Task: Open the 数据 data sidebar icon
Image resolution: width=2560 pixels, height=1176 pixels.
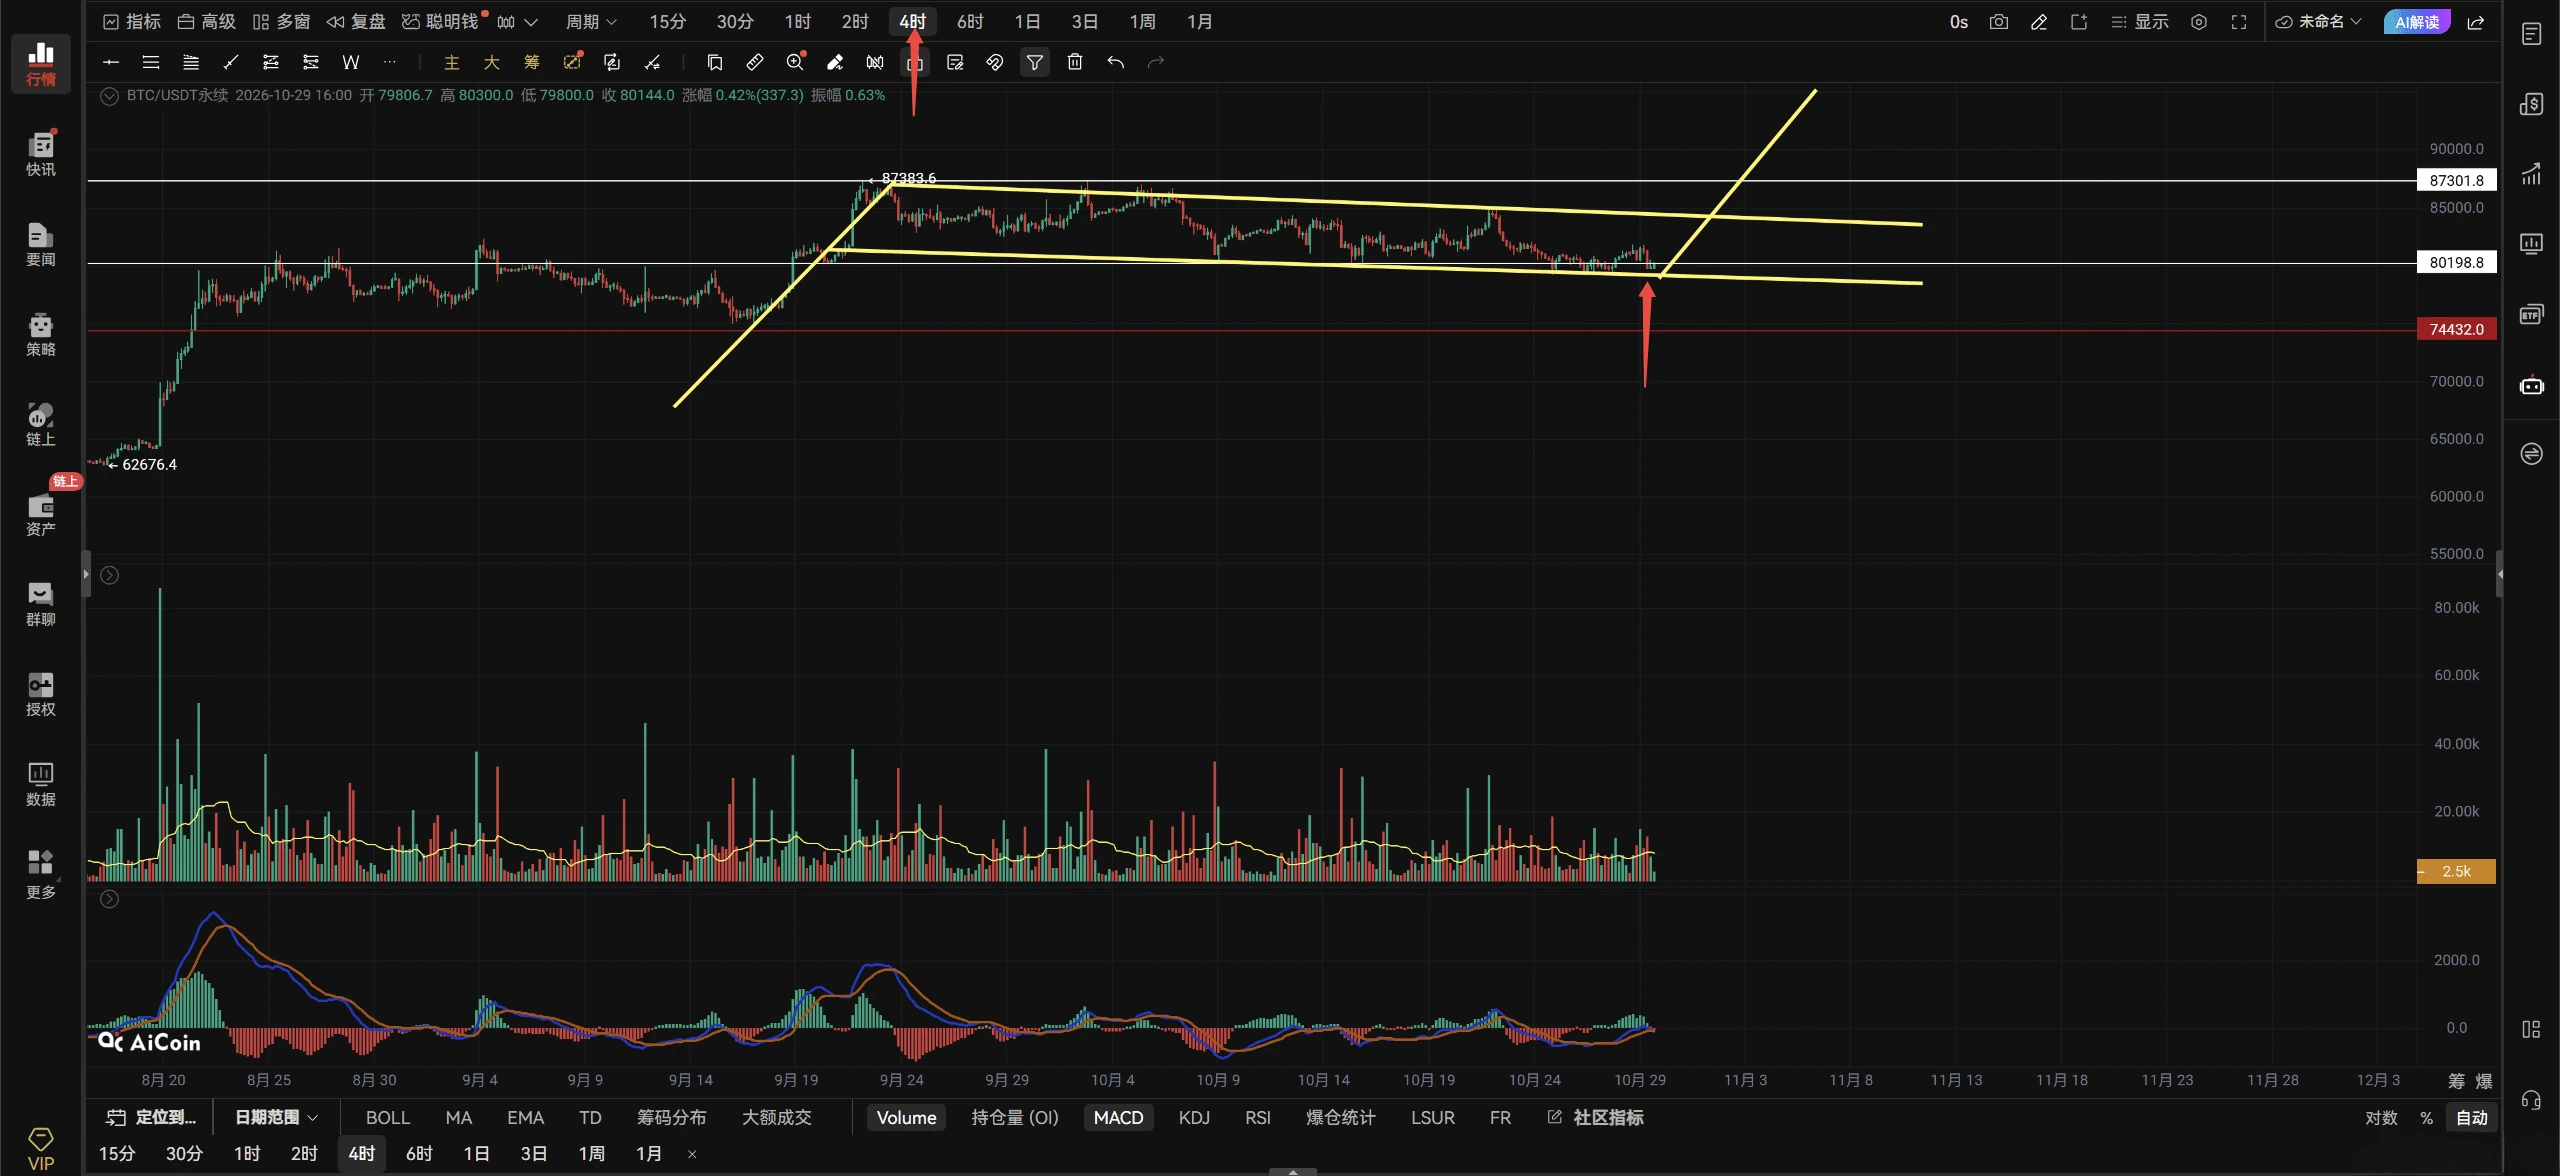Action: point(41,784)
